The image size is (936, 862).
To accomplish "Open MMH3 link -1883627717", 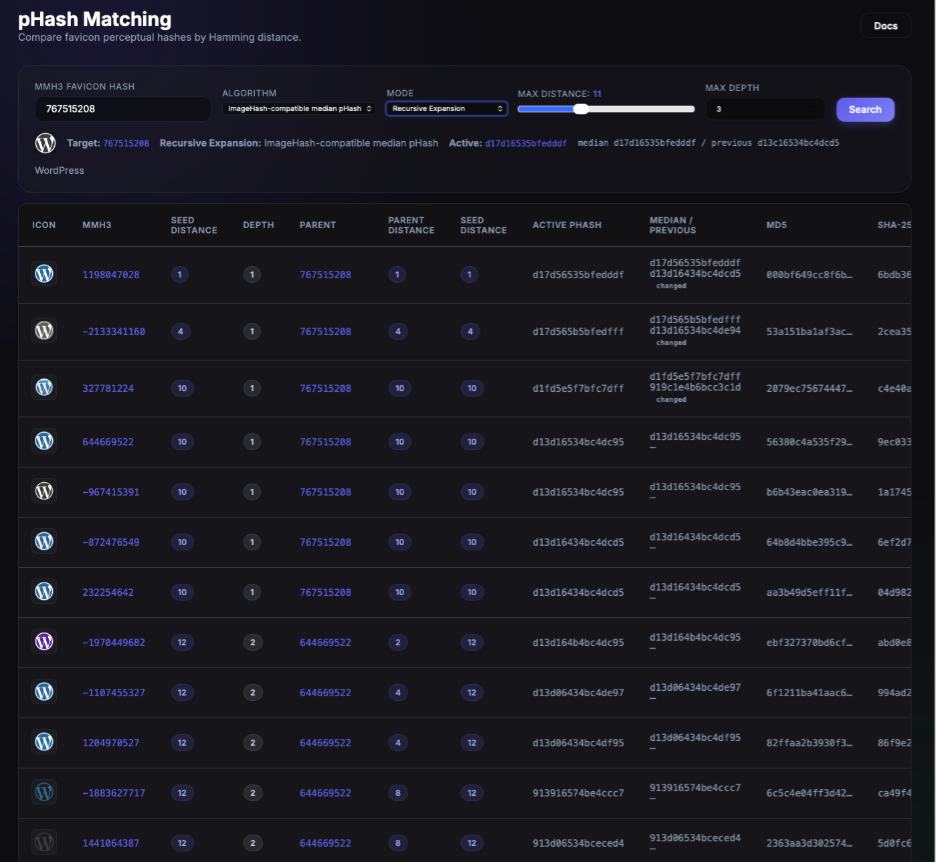I will tap(113, 793).
